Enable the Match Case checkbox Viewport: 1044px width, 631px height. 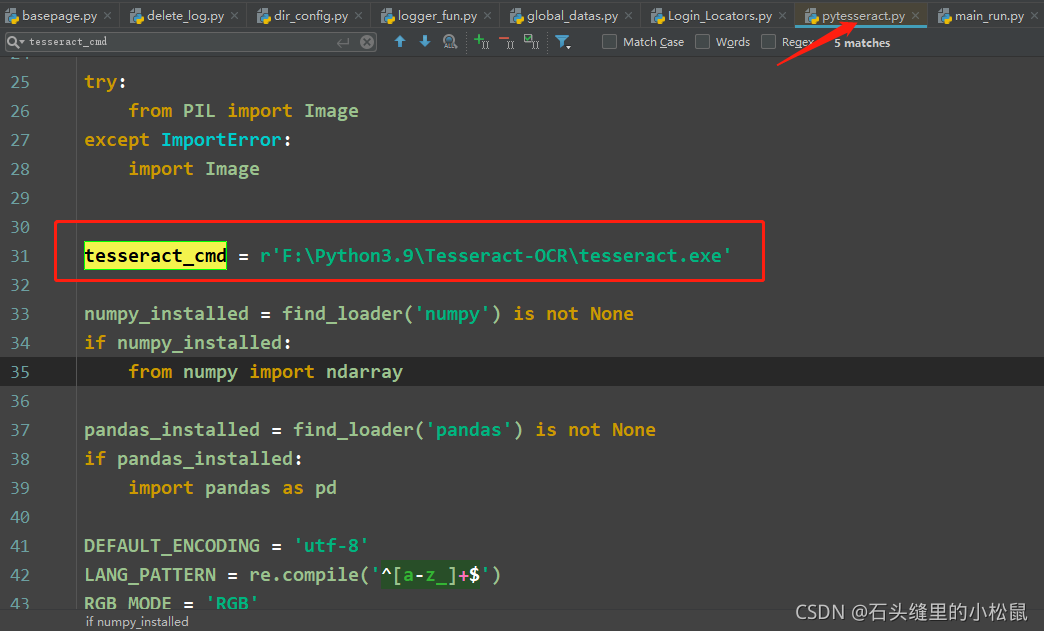pyautogui.click(x=609, y=42)
